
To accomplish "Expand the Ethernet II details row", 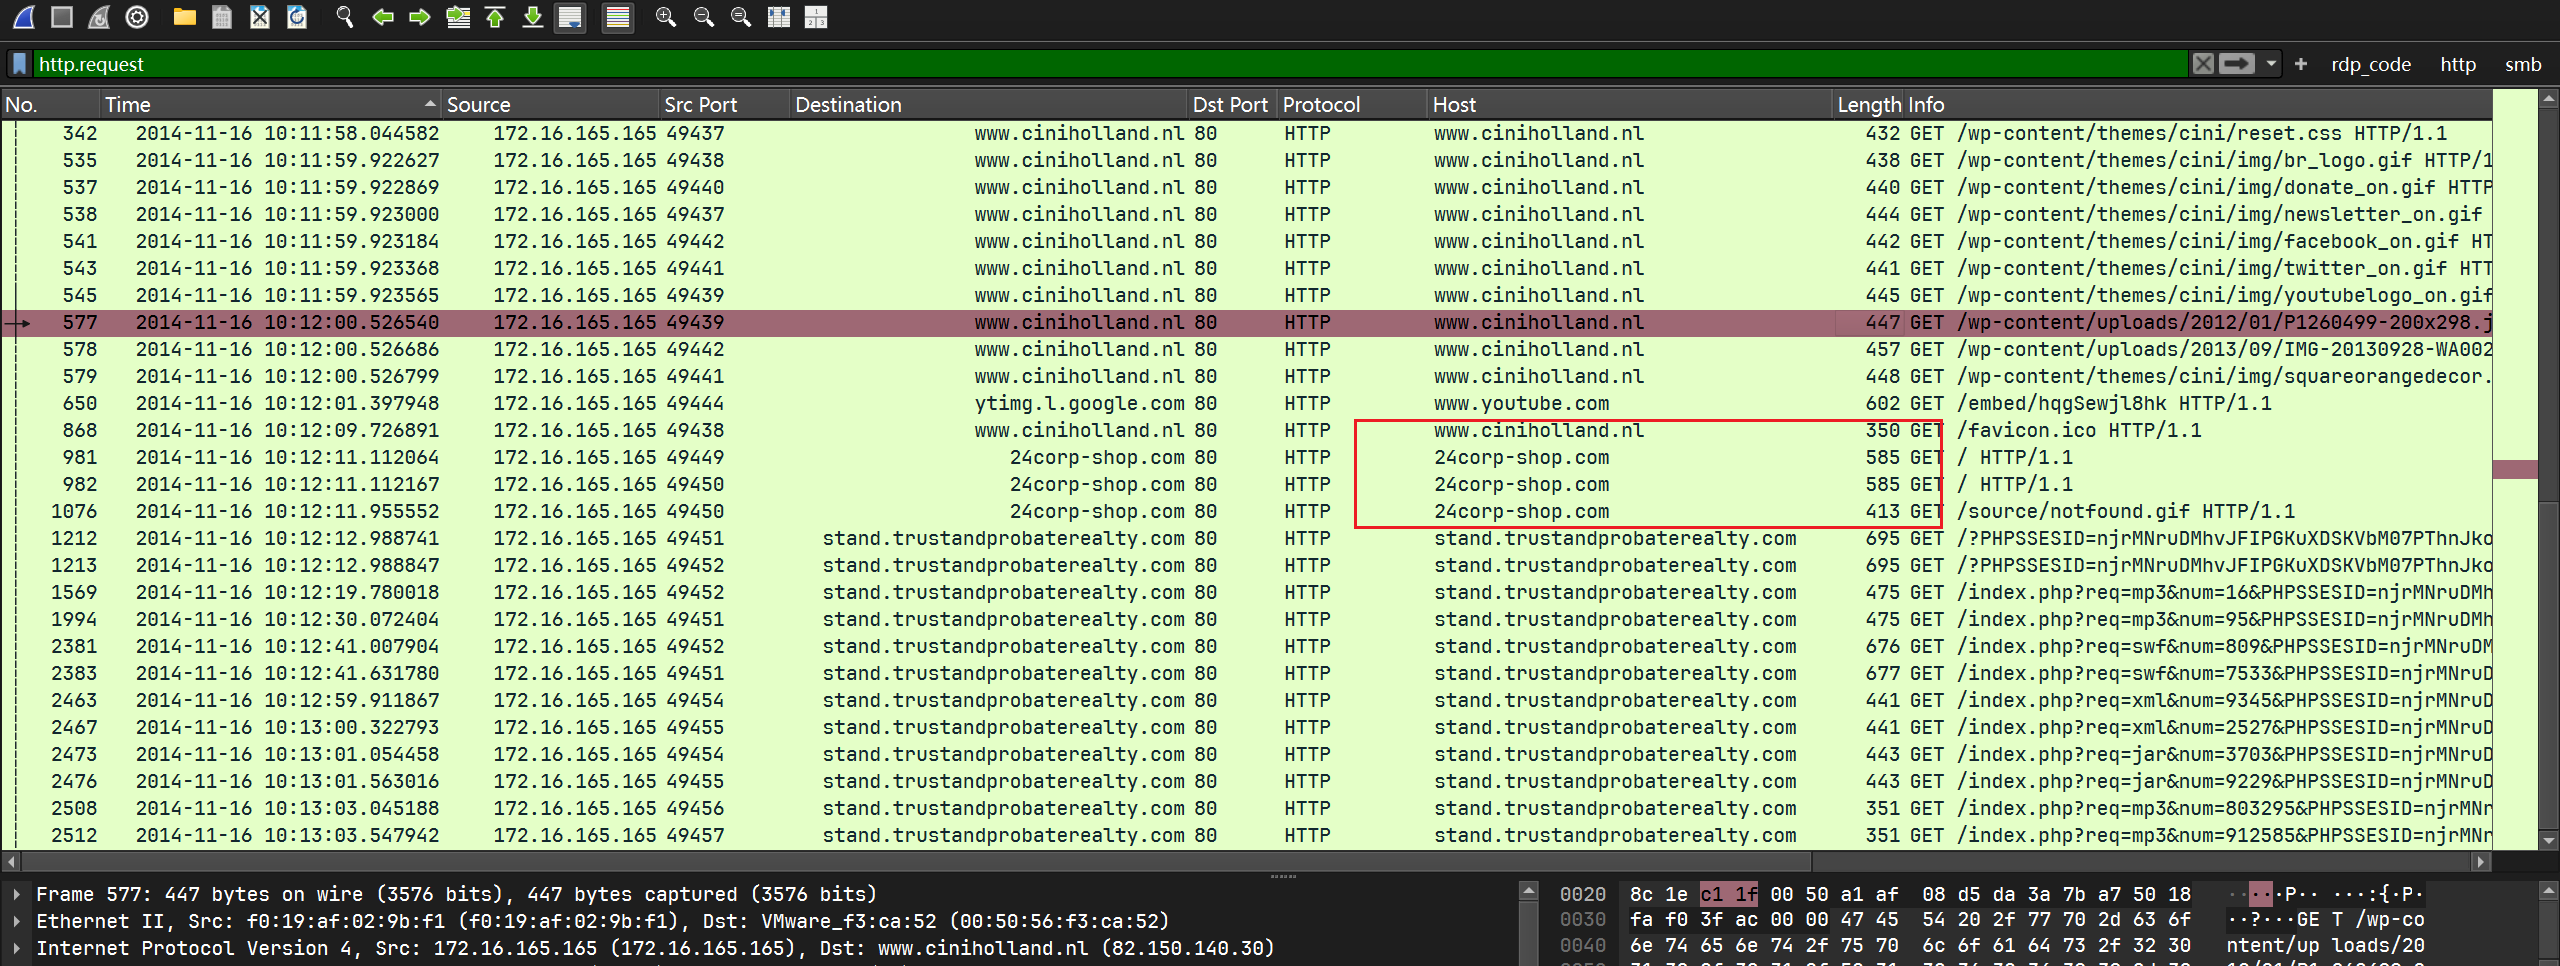I will (17, 921).
